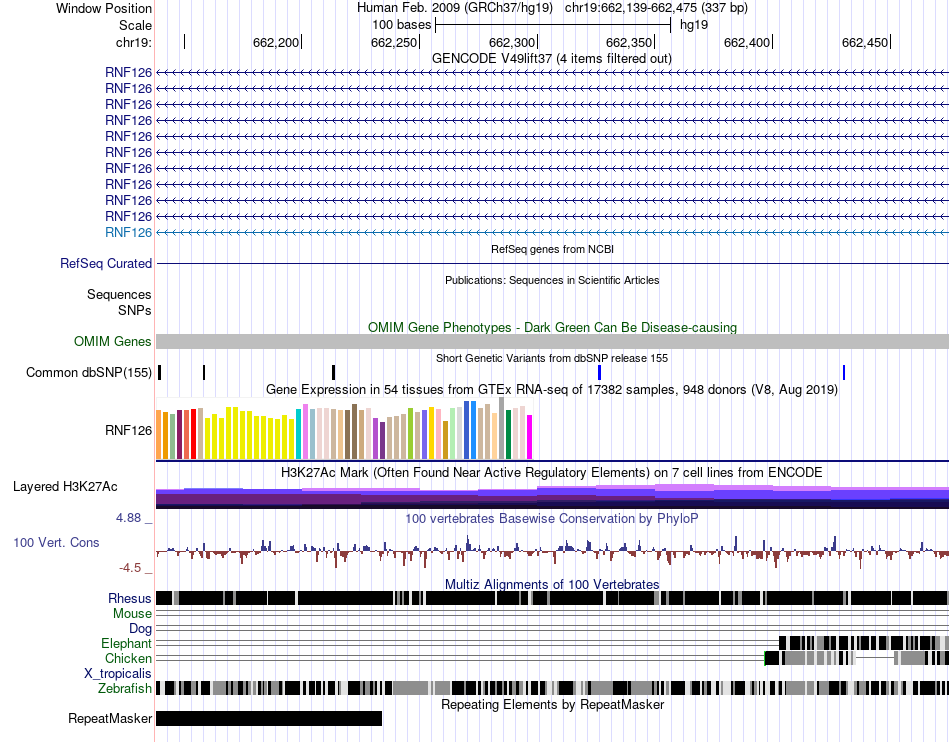Screen dimensions: 950x742
Task: Click the PhyloP conservation wiggle graph
Action: [553, 551]
